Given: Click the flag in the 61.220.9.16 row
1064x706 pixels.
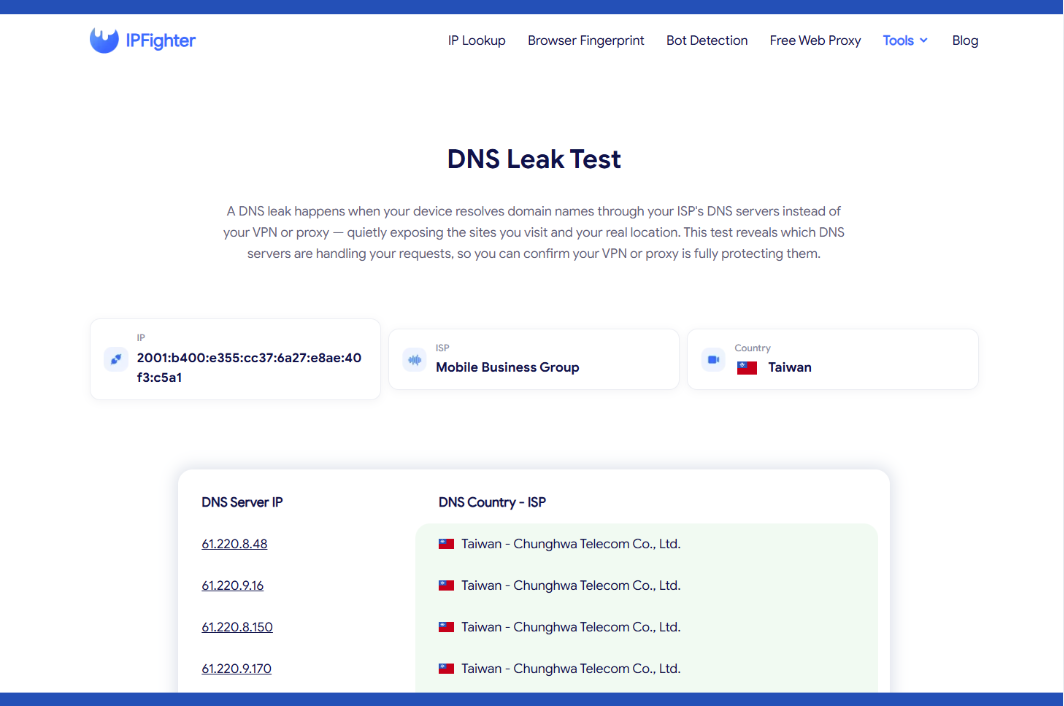Looking at the screenshot, I should click(x=446, y=585).
